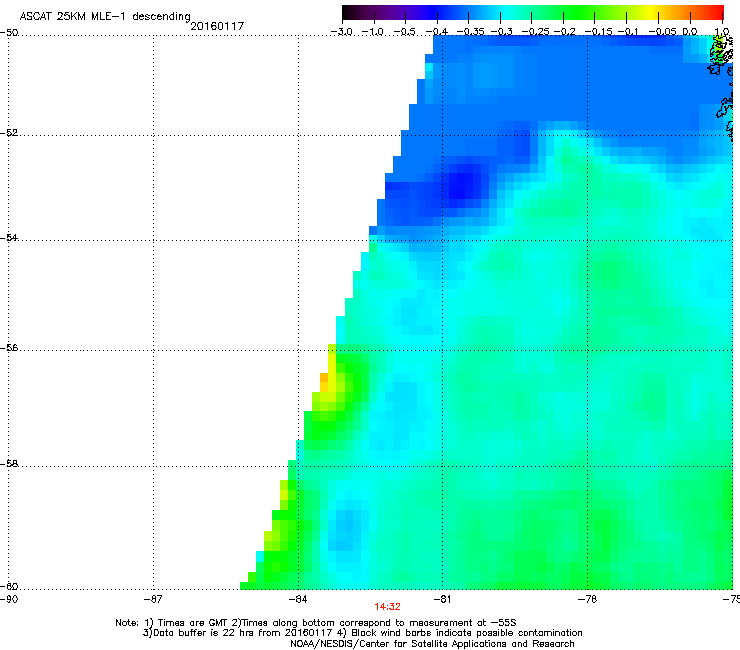Click the 'Times are GMT' note line

tap(316, 623)
